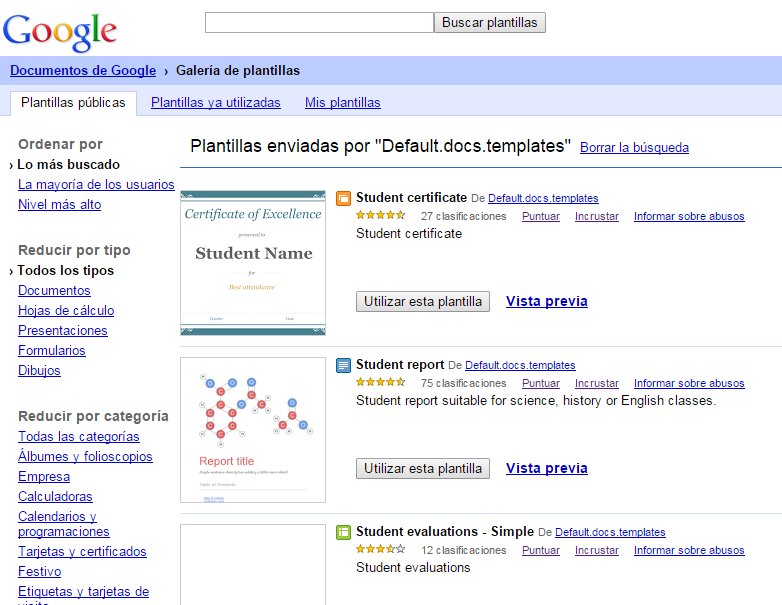The image size is (782, 605).
Task: Report abuse for Student evaluations
Action: point(689,550)
